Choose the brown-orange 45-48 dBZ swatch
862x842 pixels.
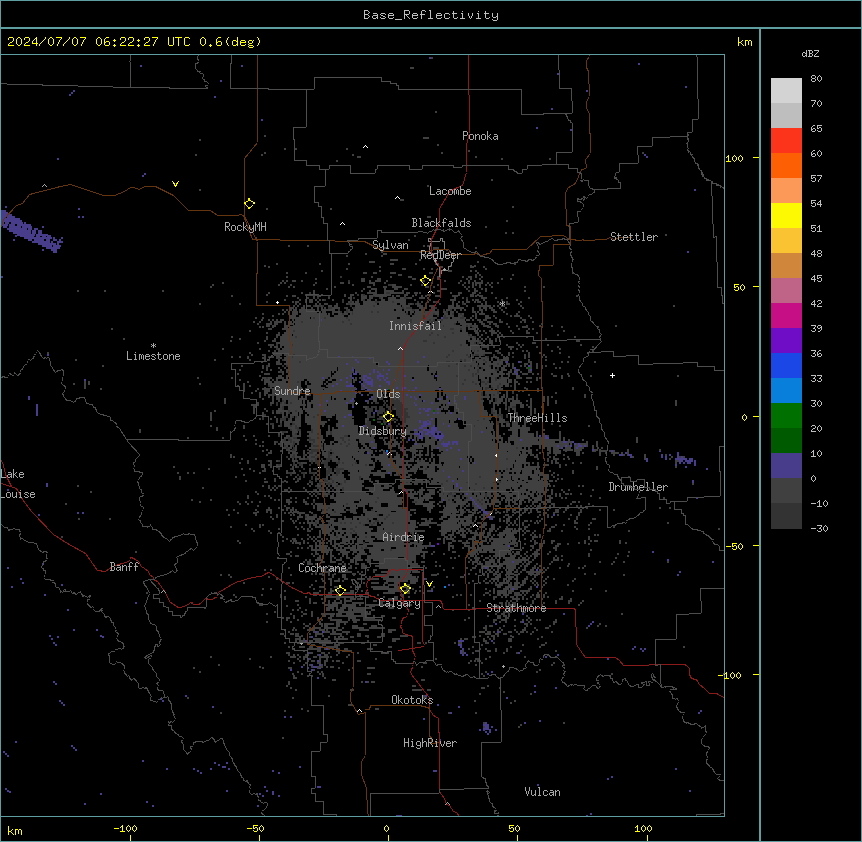pyautogui.click(x=786, y=265)
